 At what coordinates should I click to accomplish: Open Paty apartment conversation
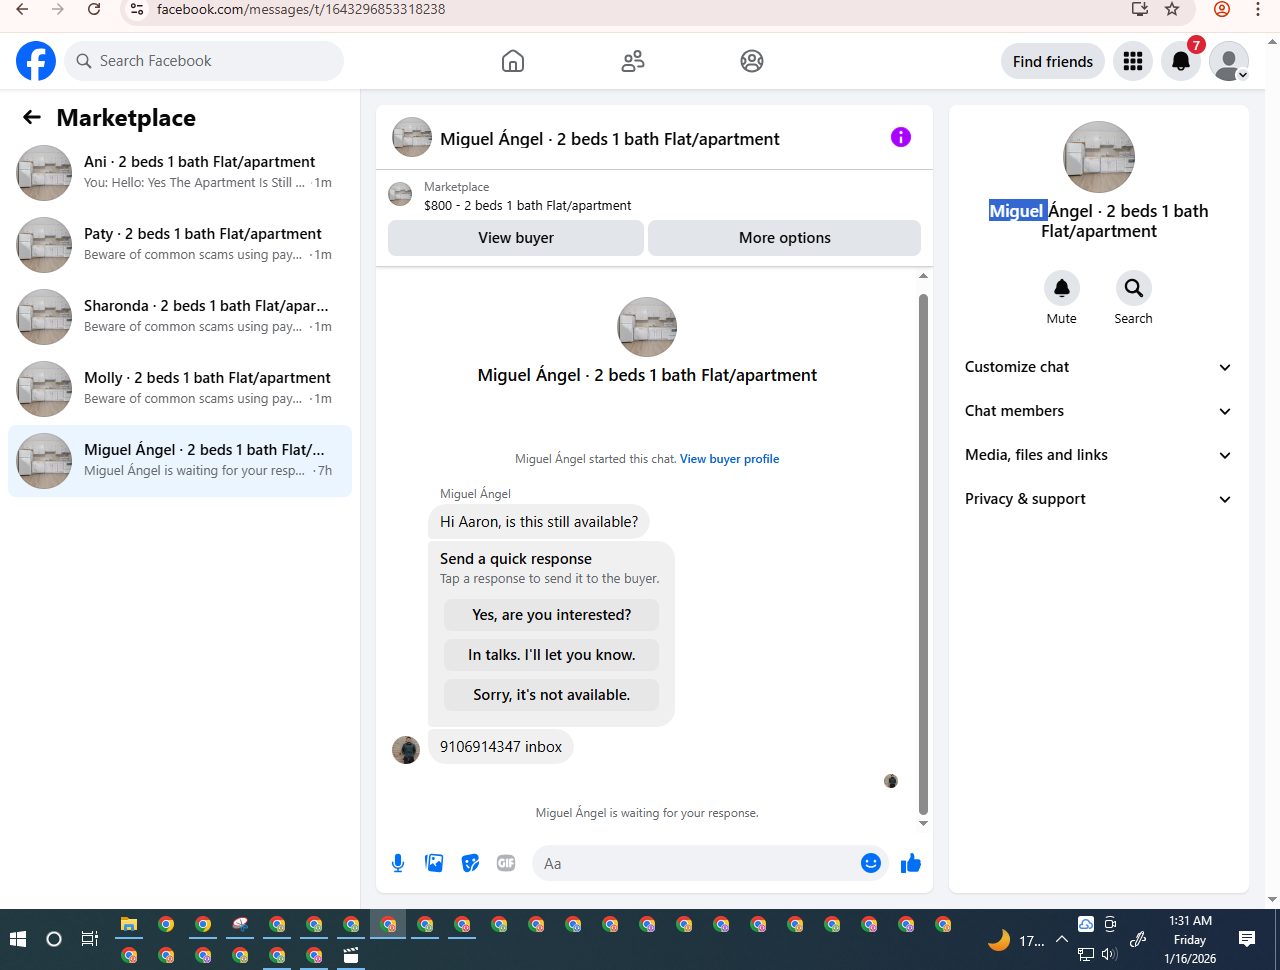point(180,244)
